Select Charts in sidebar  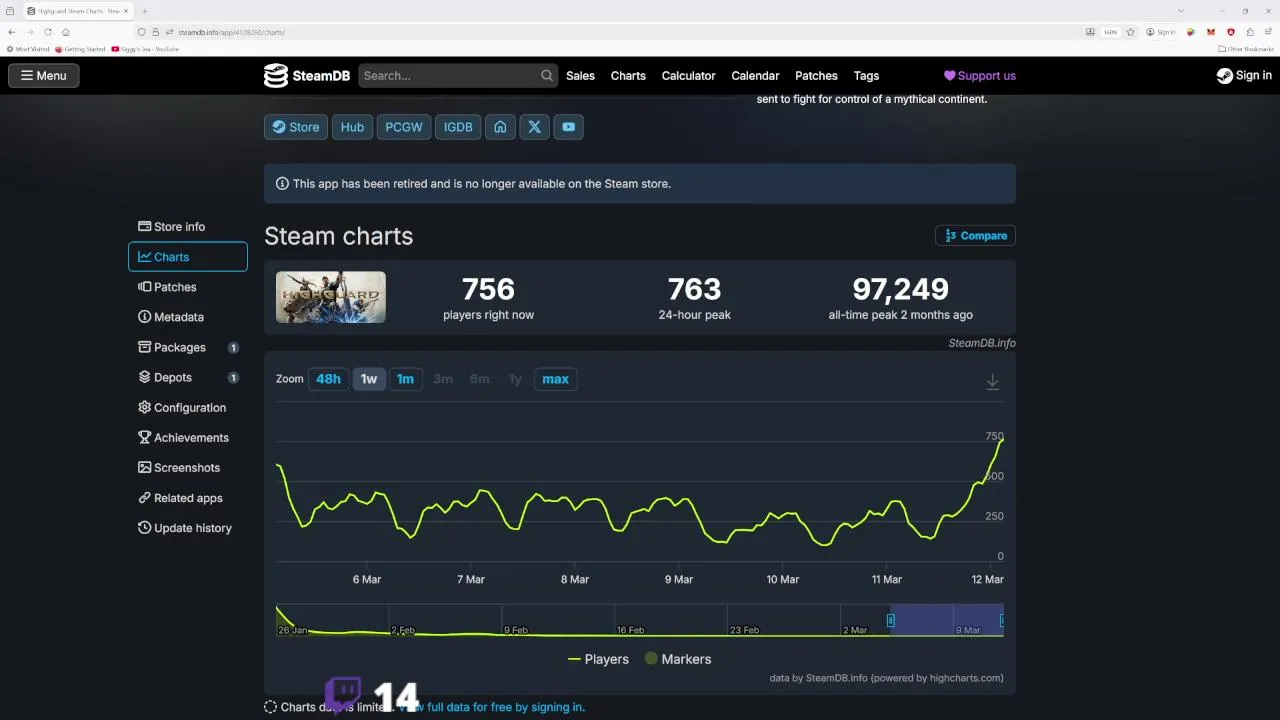click(x=188, y=257)
